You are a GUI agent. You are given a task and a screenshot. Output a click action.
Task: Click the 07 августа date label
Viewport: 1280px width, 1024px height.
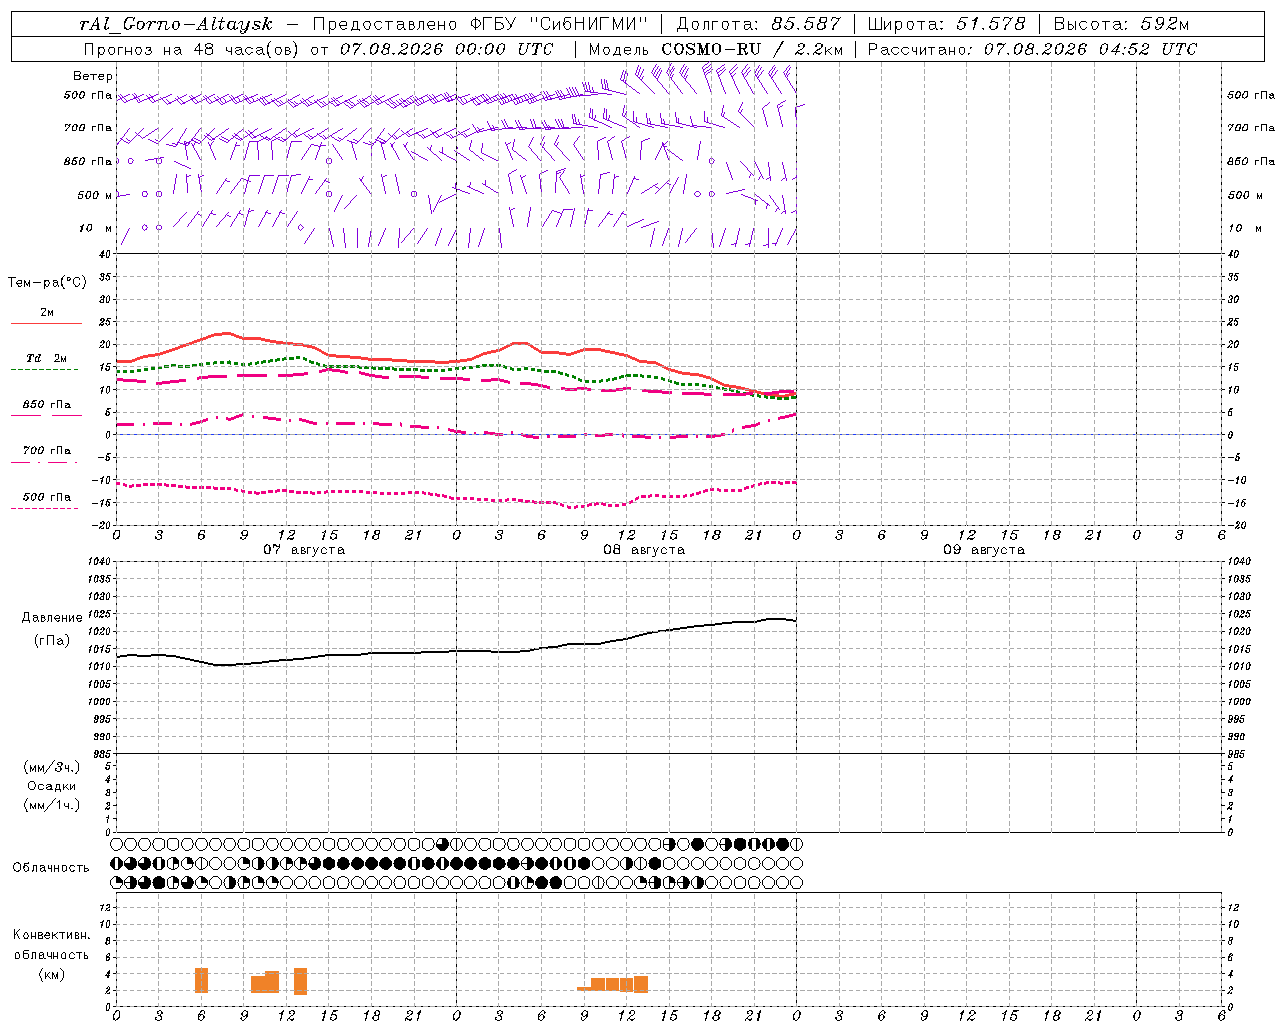(x=304, y=550)
